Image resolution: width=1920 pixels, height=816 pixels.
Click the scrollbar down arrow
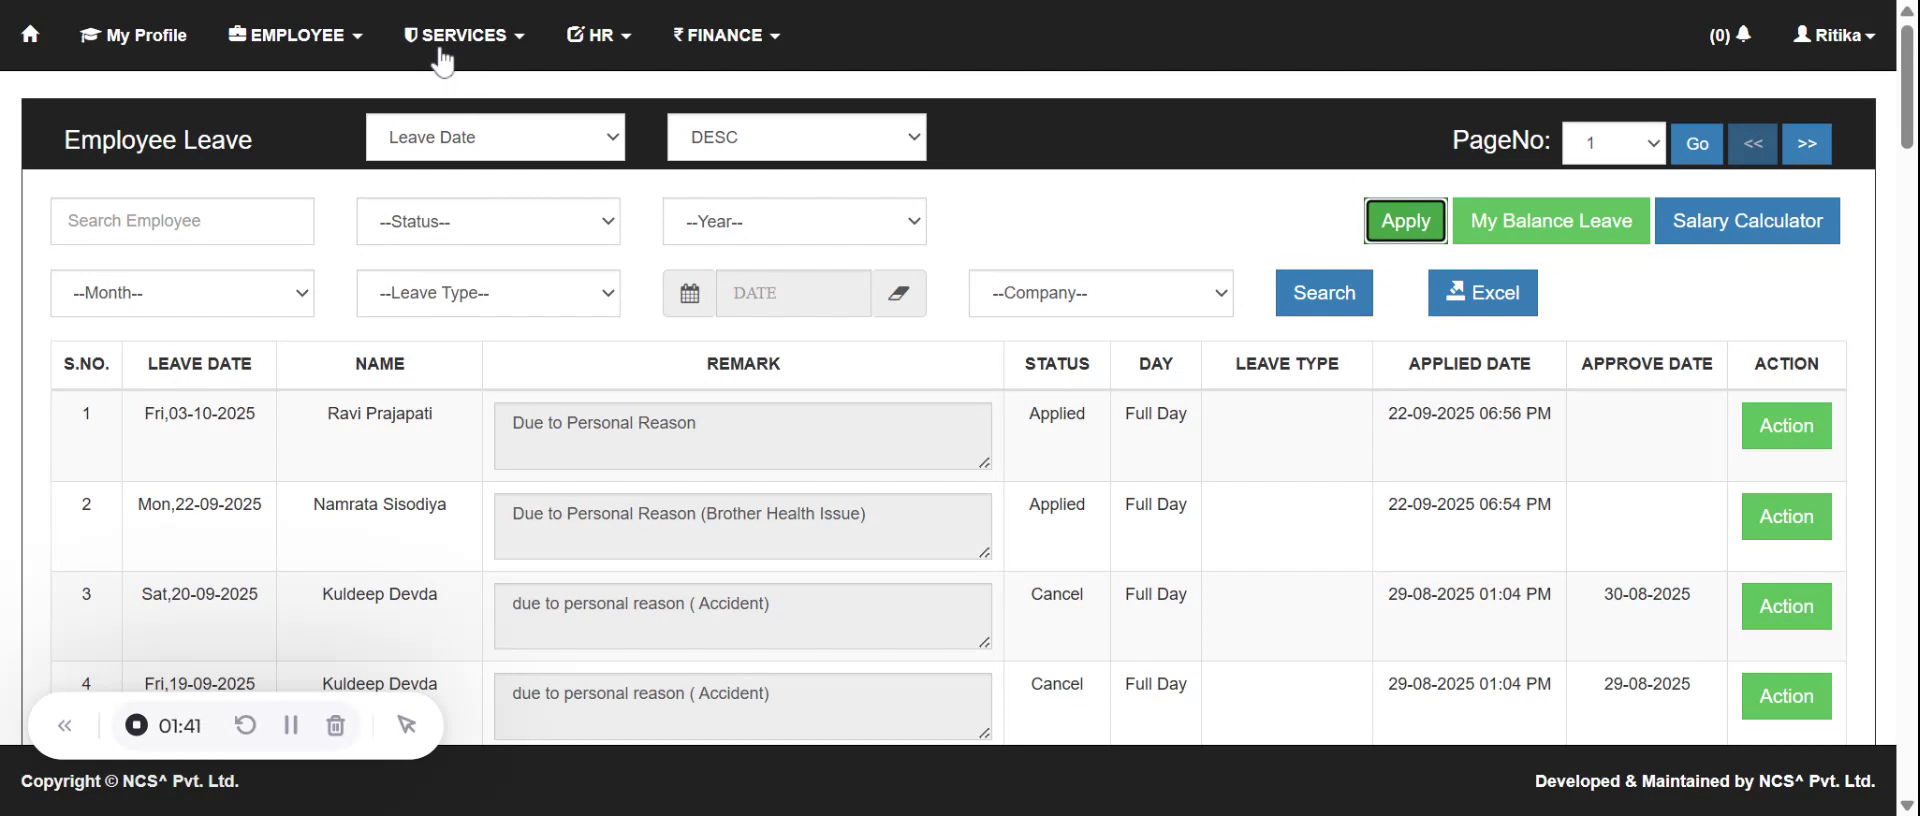click(1908, 805)
